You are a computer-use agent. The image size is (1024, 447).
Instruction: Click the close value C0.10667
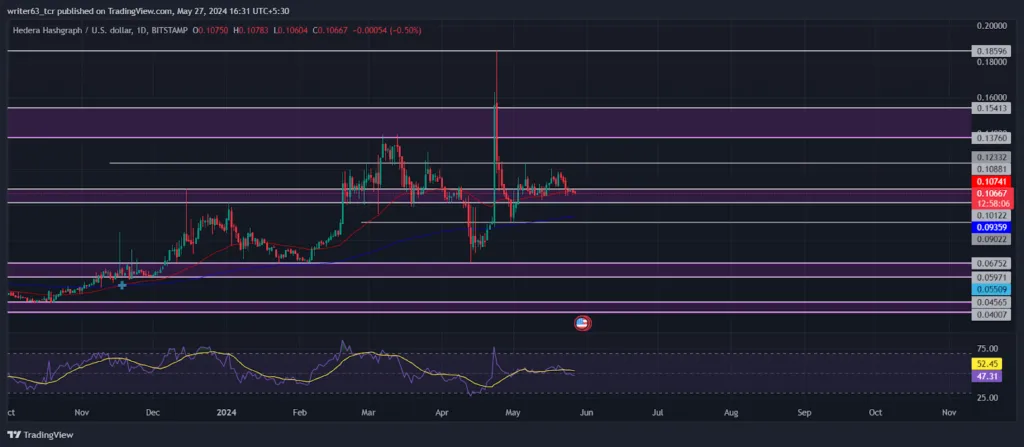click(330, 31)
